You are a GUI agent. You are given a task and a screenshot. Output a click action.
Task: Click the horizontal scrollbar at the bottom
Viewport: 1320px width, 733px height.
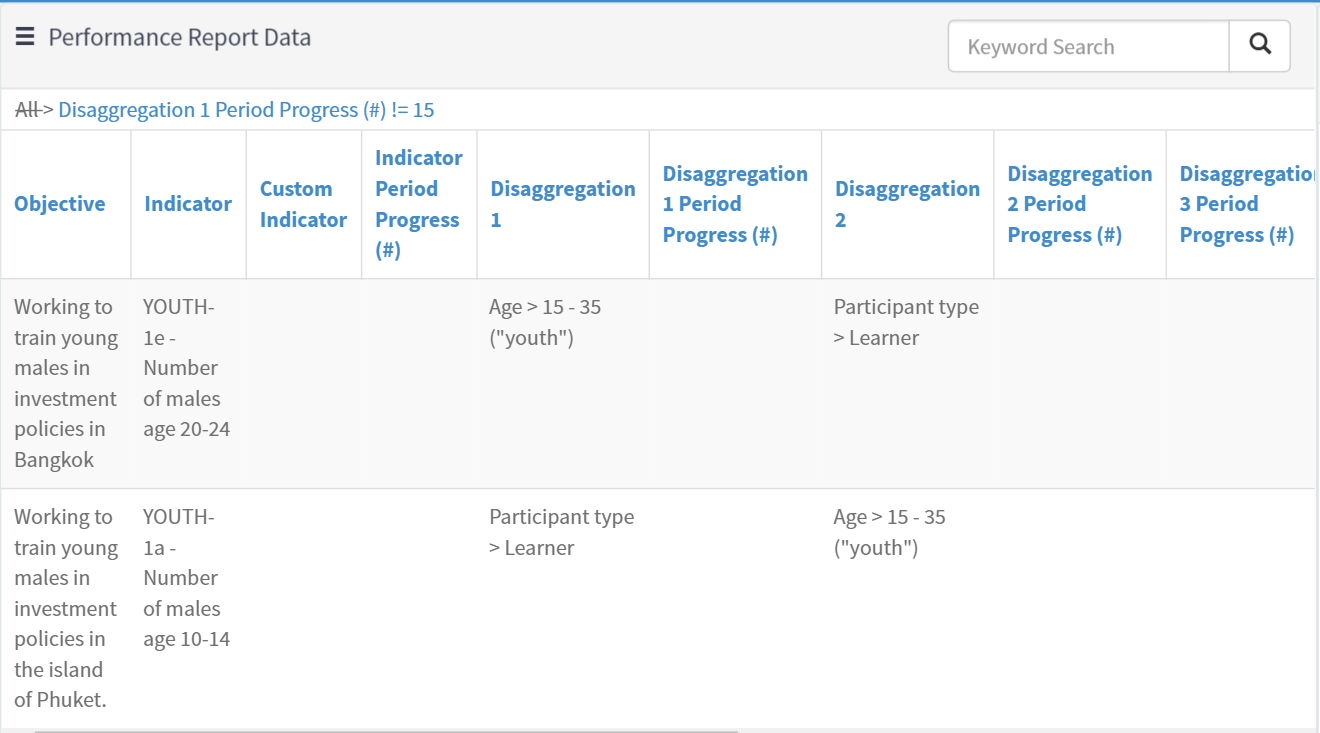point(385,730)
